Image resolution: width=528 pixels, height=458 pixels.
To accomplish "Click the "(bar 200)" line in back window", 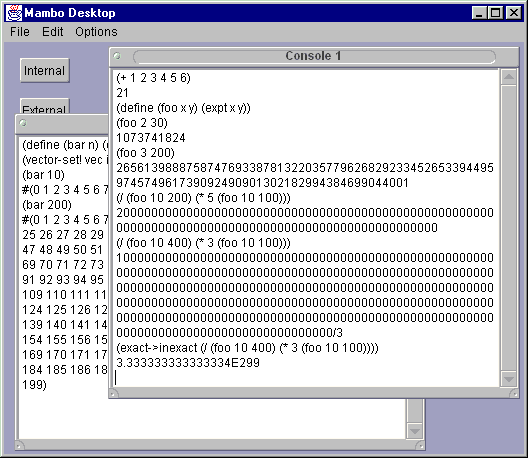I will click(x=47, y=205).
